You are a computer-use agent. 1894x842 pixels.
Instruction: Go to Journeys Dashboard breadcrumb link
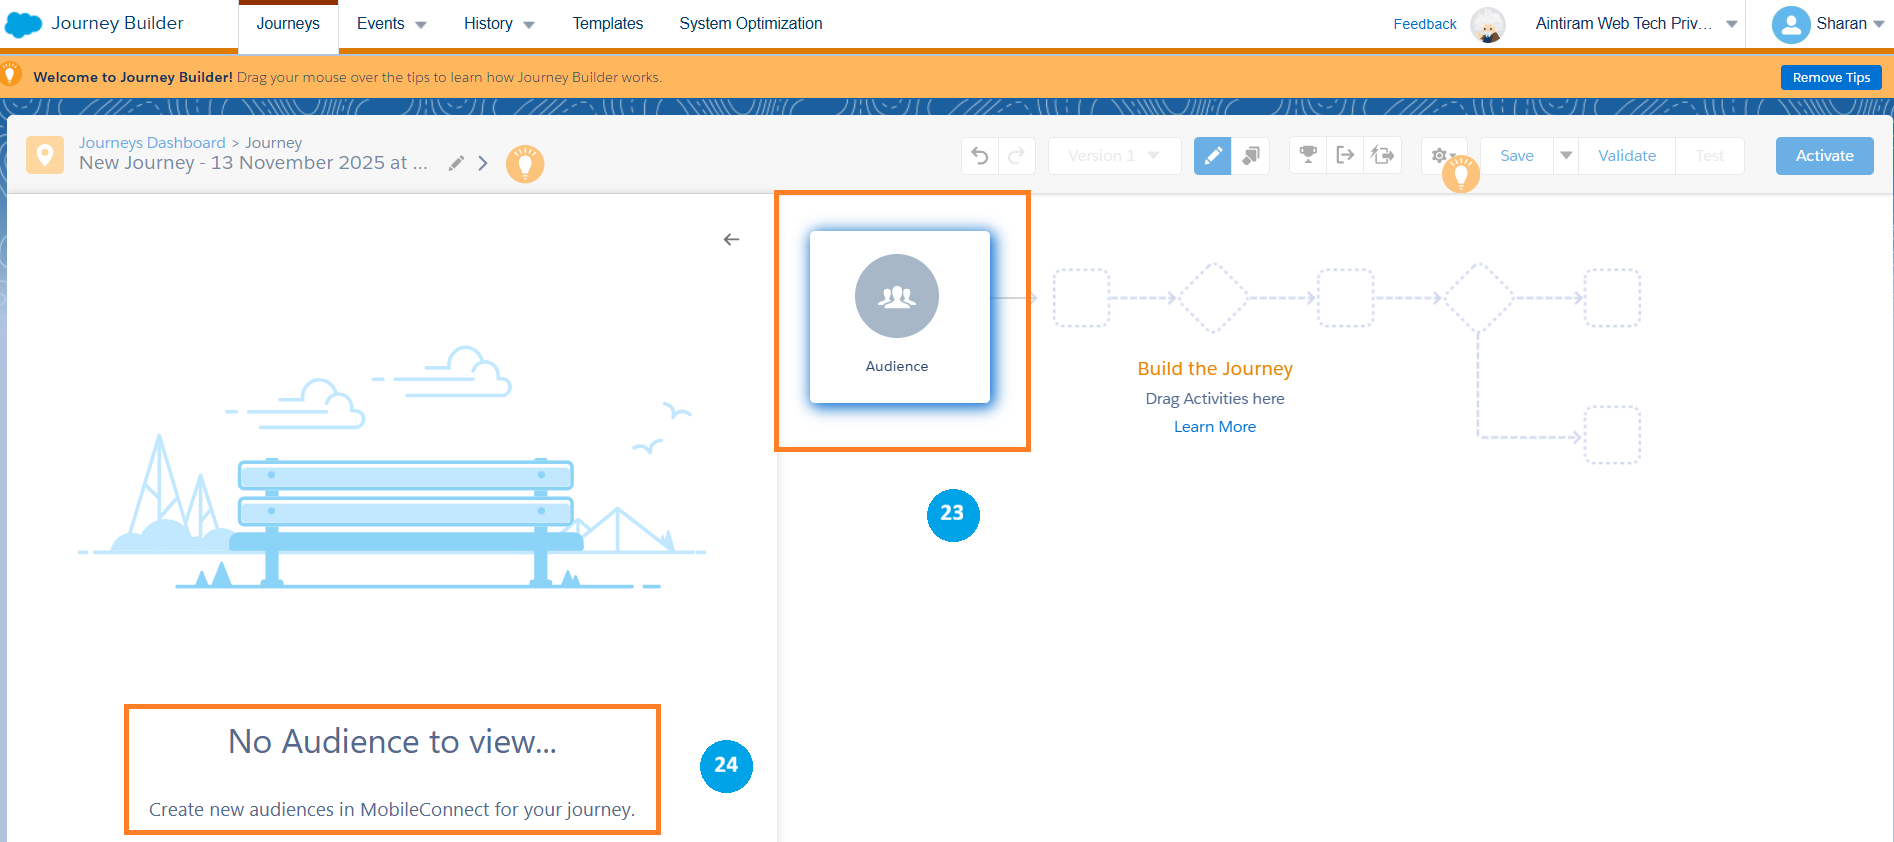152,143
